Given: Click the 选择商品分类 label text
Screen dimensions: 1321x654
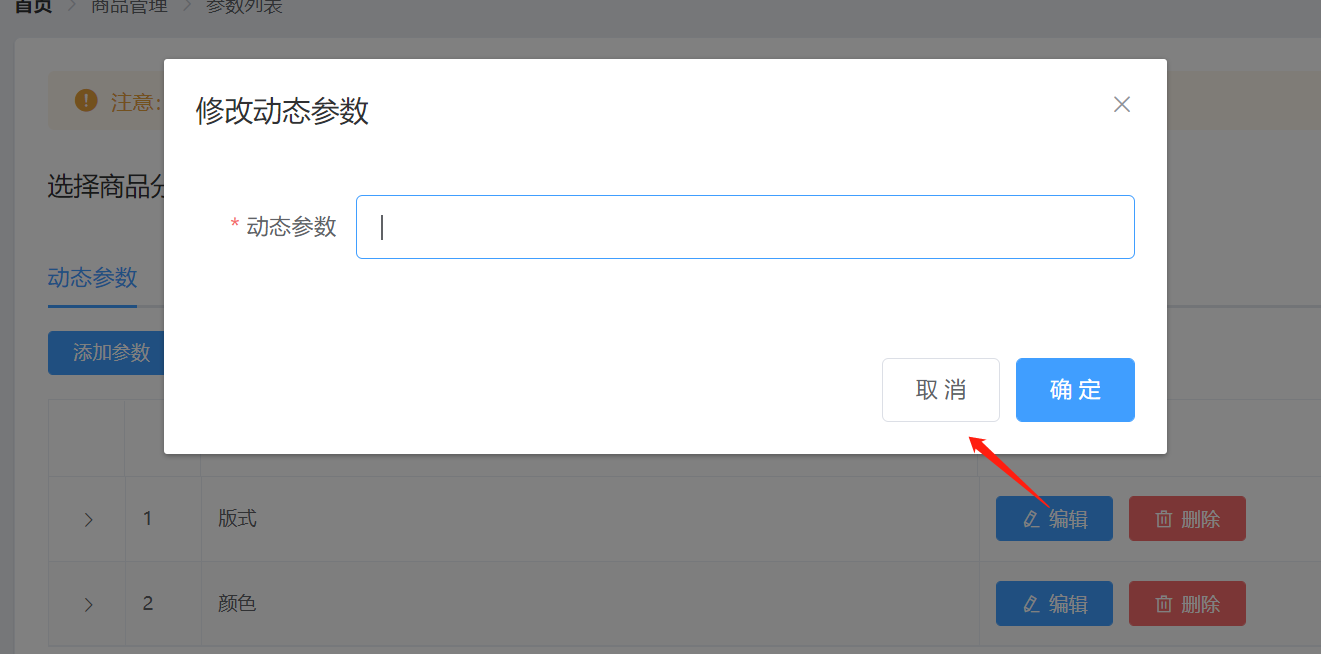Looking at the screenshot, I should tap(106, 186).
